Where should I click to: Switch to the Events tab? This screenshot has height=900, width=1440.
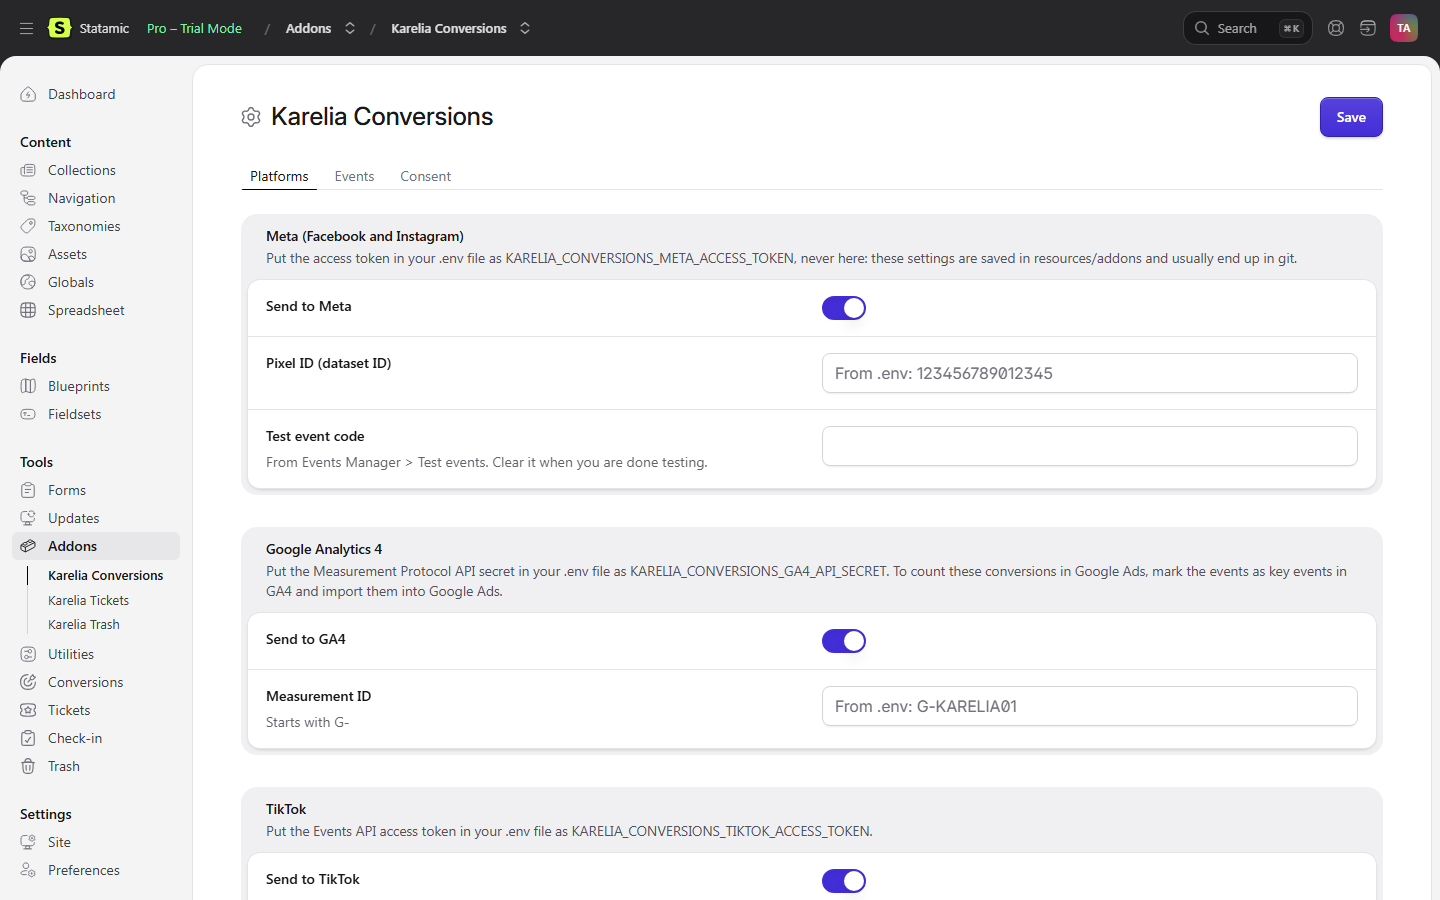[354, 176]
